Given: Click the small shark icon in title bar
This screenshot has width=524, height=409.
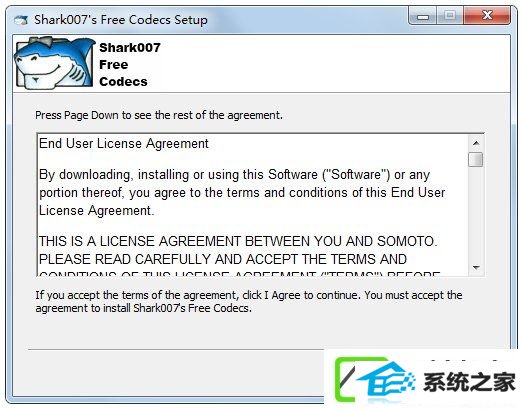Looking at the screenshot, I should point(21,20).
